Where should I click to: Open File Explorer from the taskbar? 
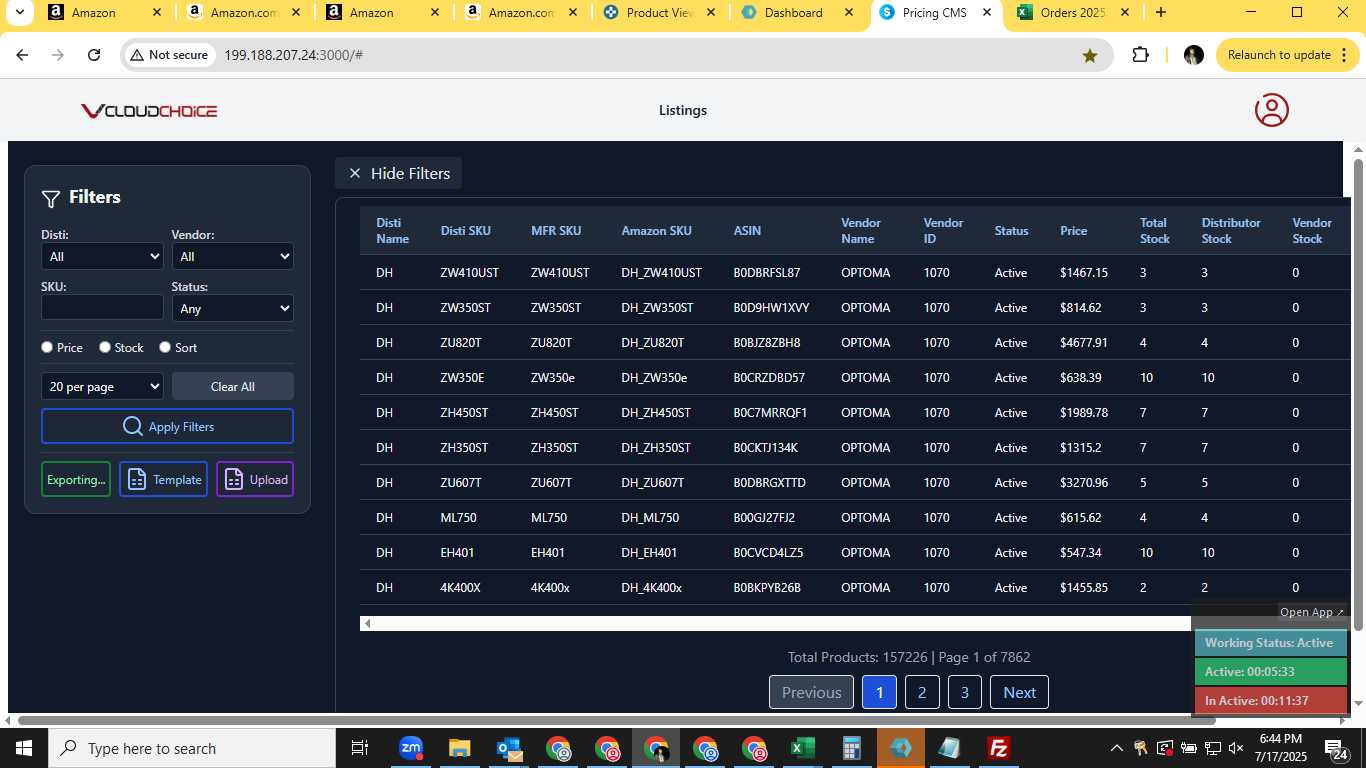pos(459,748)
